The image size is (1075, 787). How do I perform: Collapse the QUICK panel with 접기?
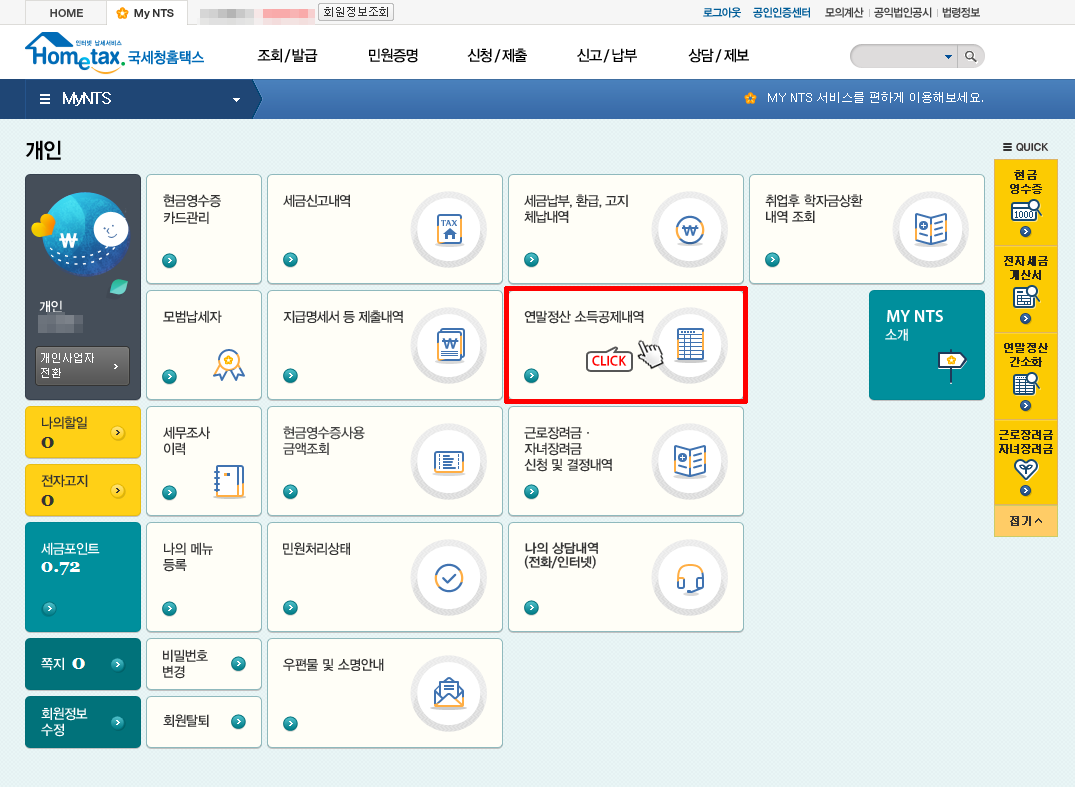(x=1025, y=521)
